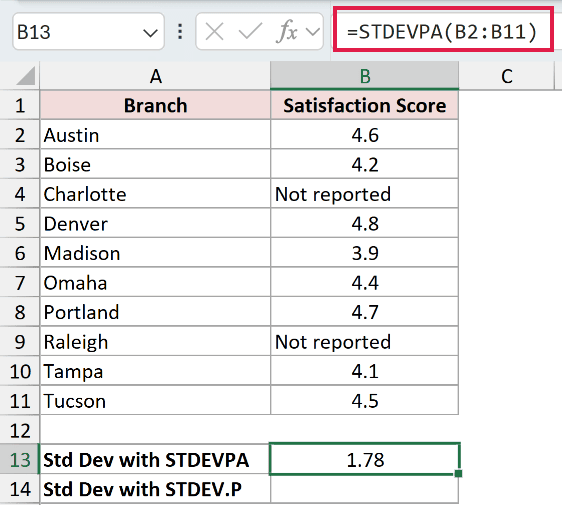
Task: Select the Tucson cell
Action: [x=155, y=401]
